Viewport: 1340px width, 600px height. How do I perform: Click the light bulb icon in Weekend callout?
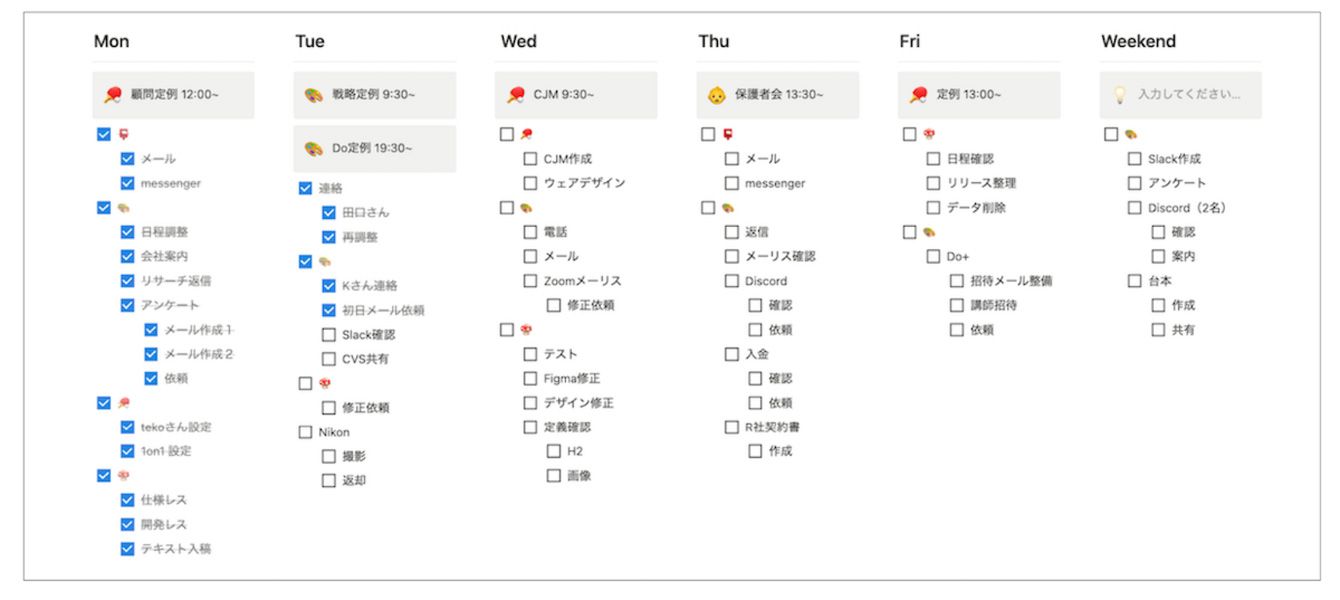pos(1120,95)
